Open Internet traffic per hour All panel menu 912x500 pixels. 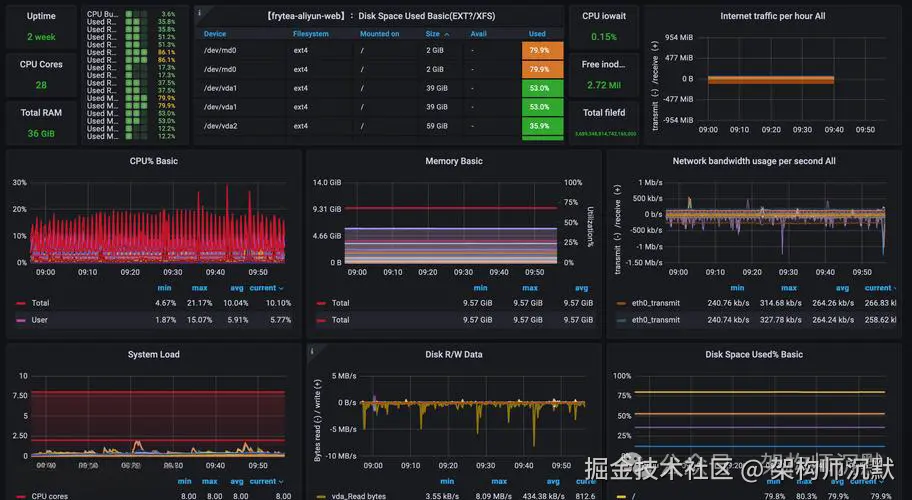coord(772,16)
